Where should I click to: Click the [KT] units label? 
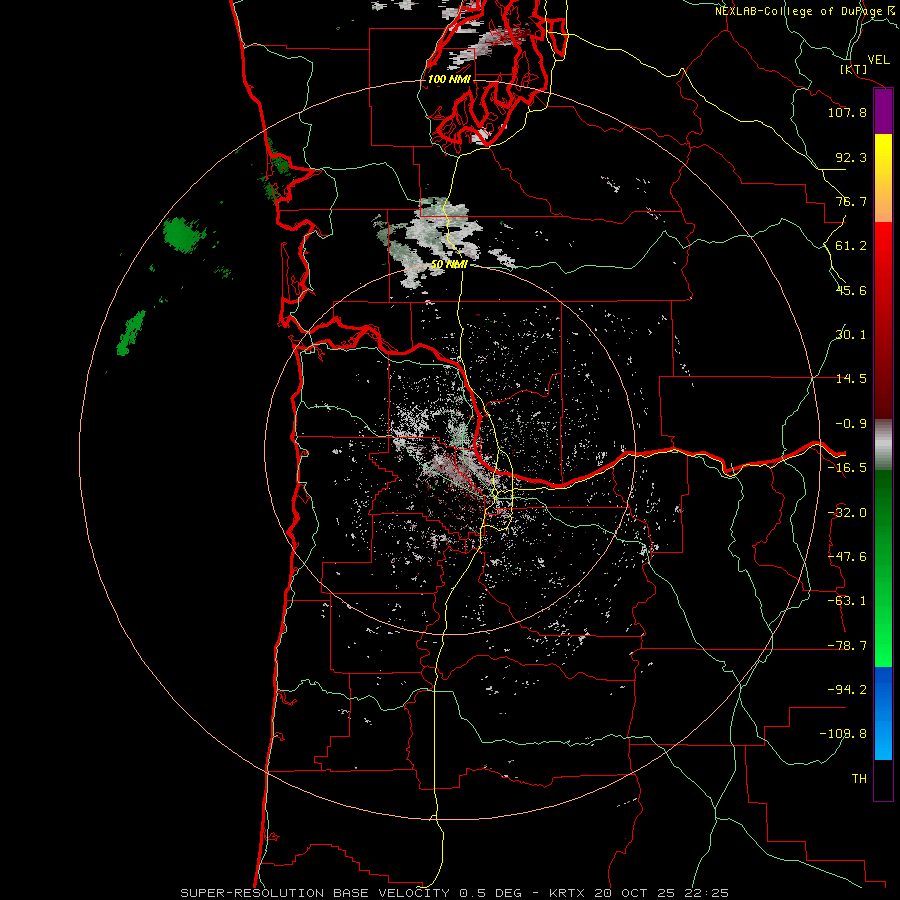[854, 69]
